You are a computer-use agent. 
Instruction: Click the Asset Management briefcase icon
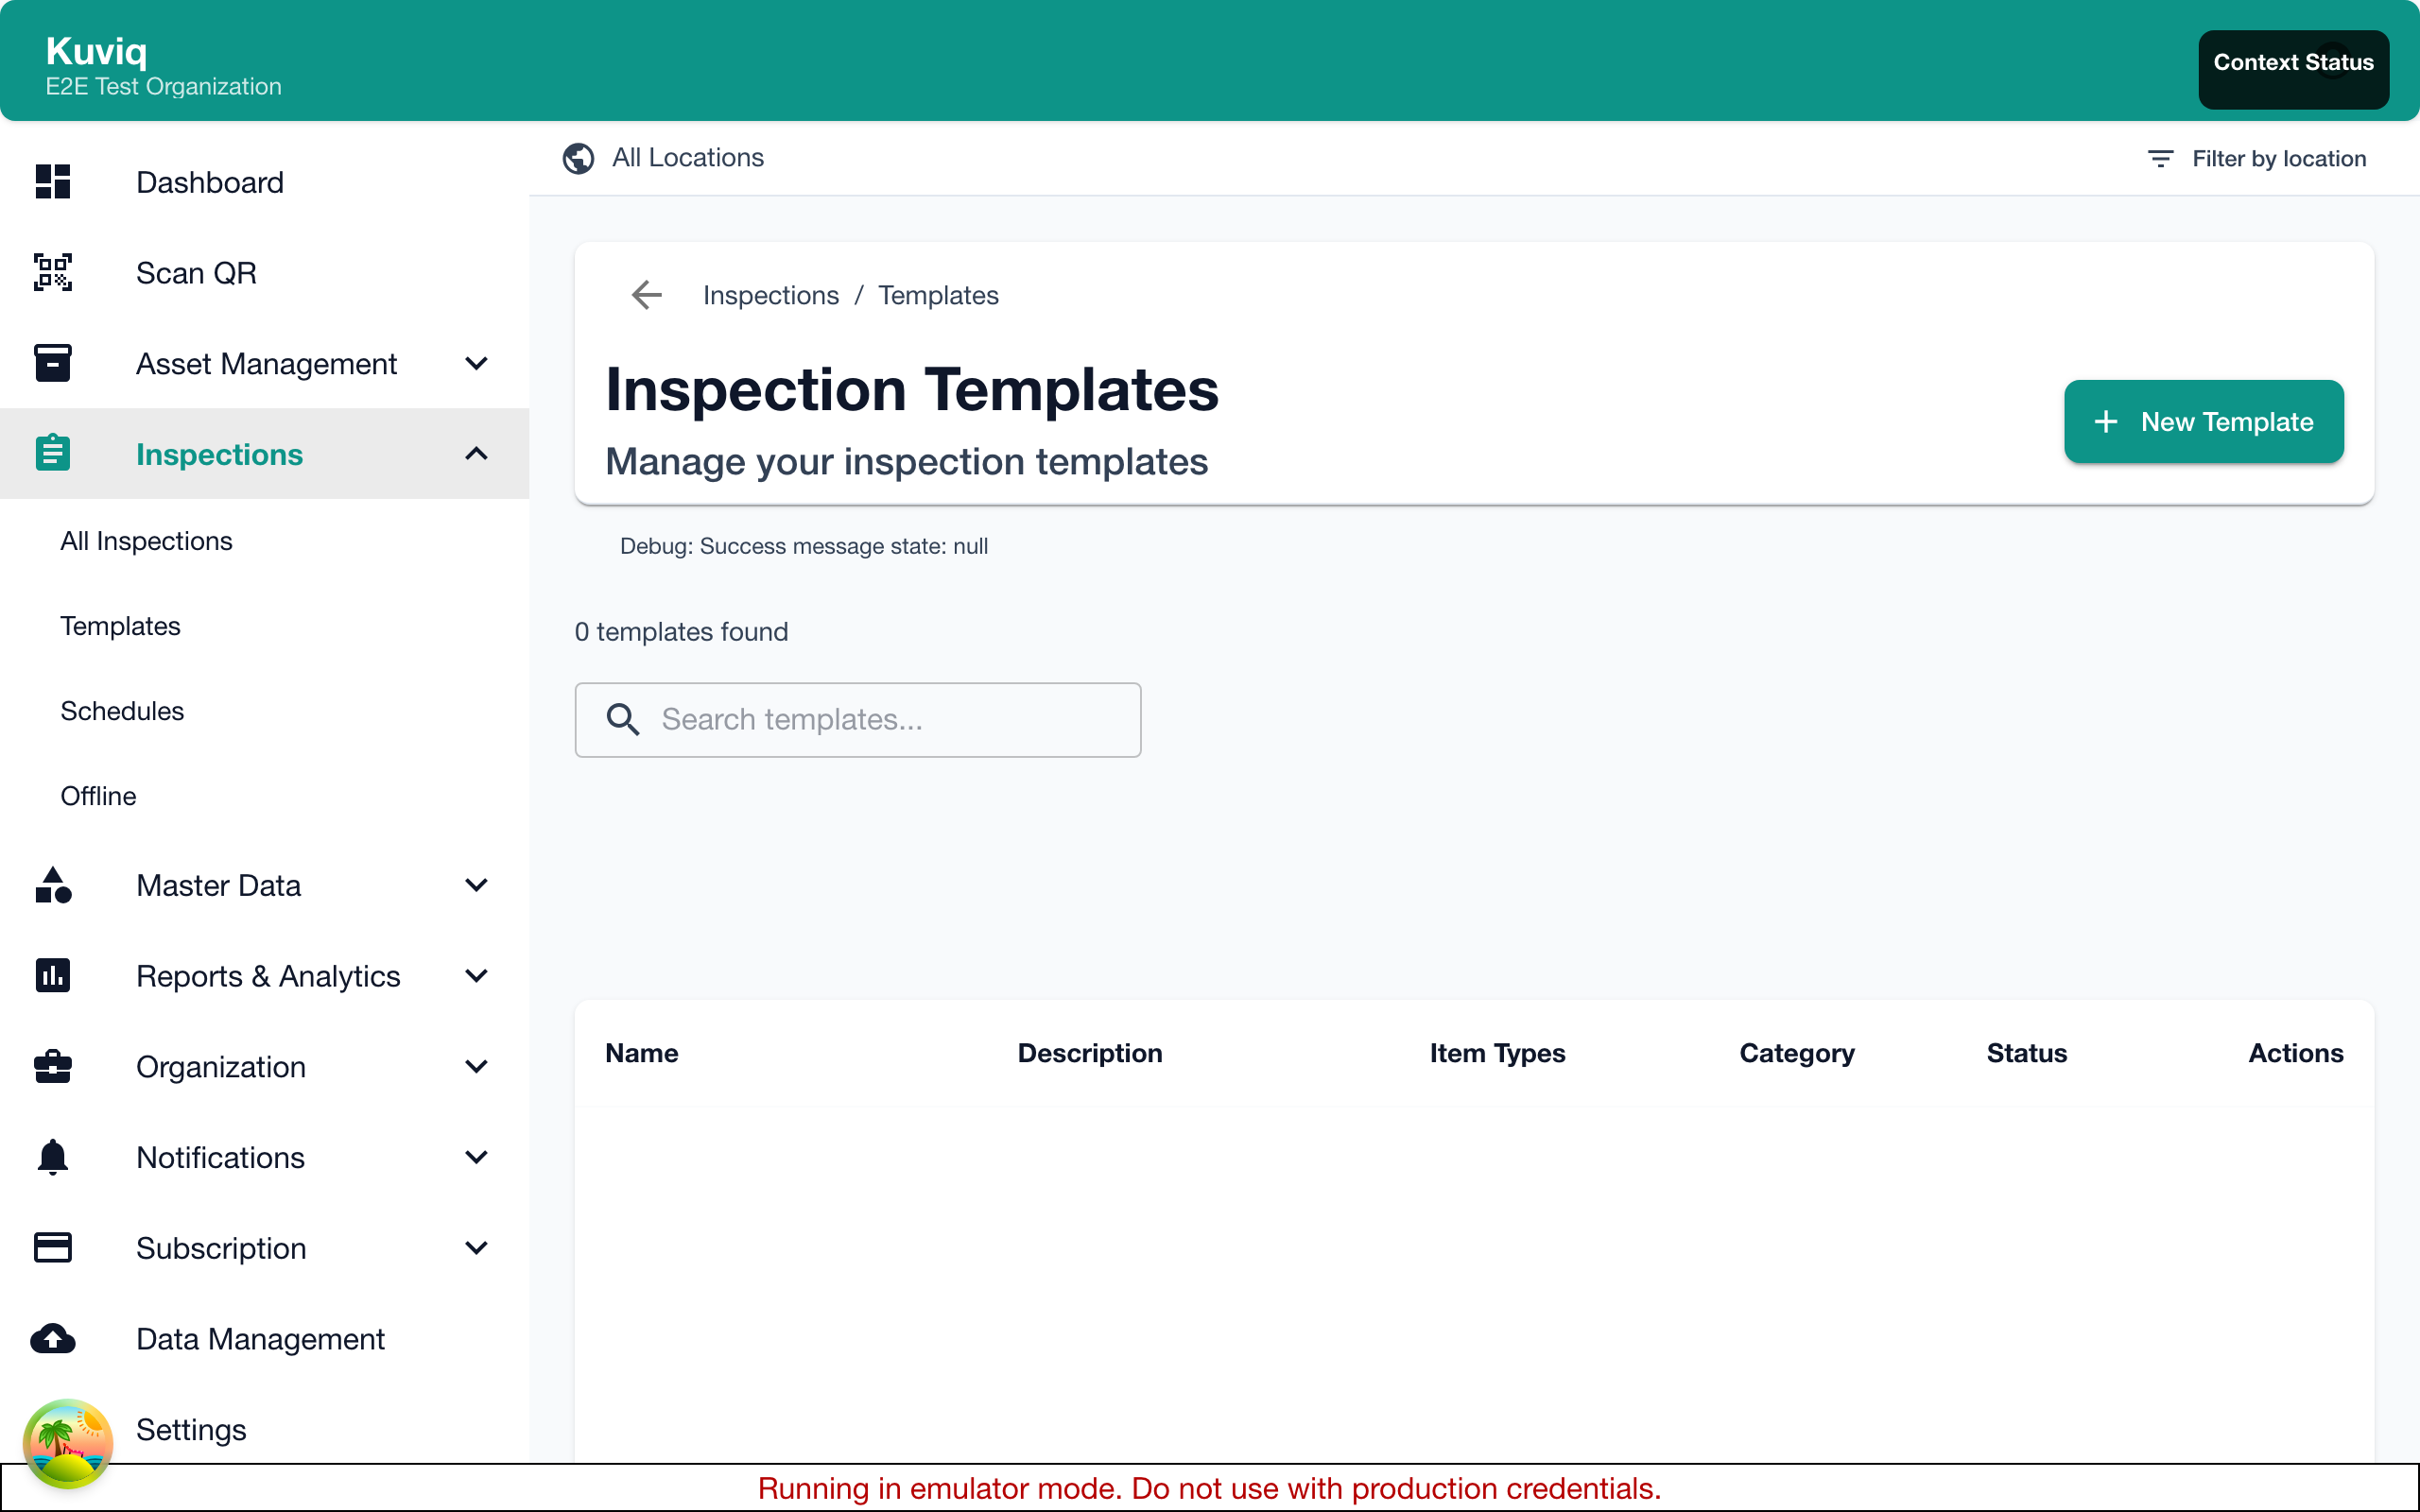coord(53,363)
